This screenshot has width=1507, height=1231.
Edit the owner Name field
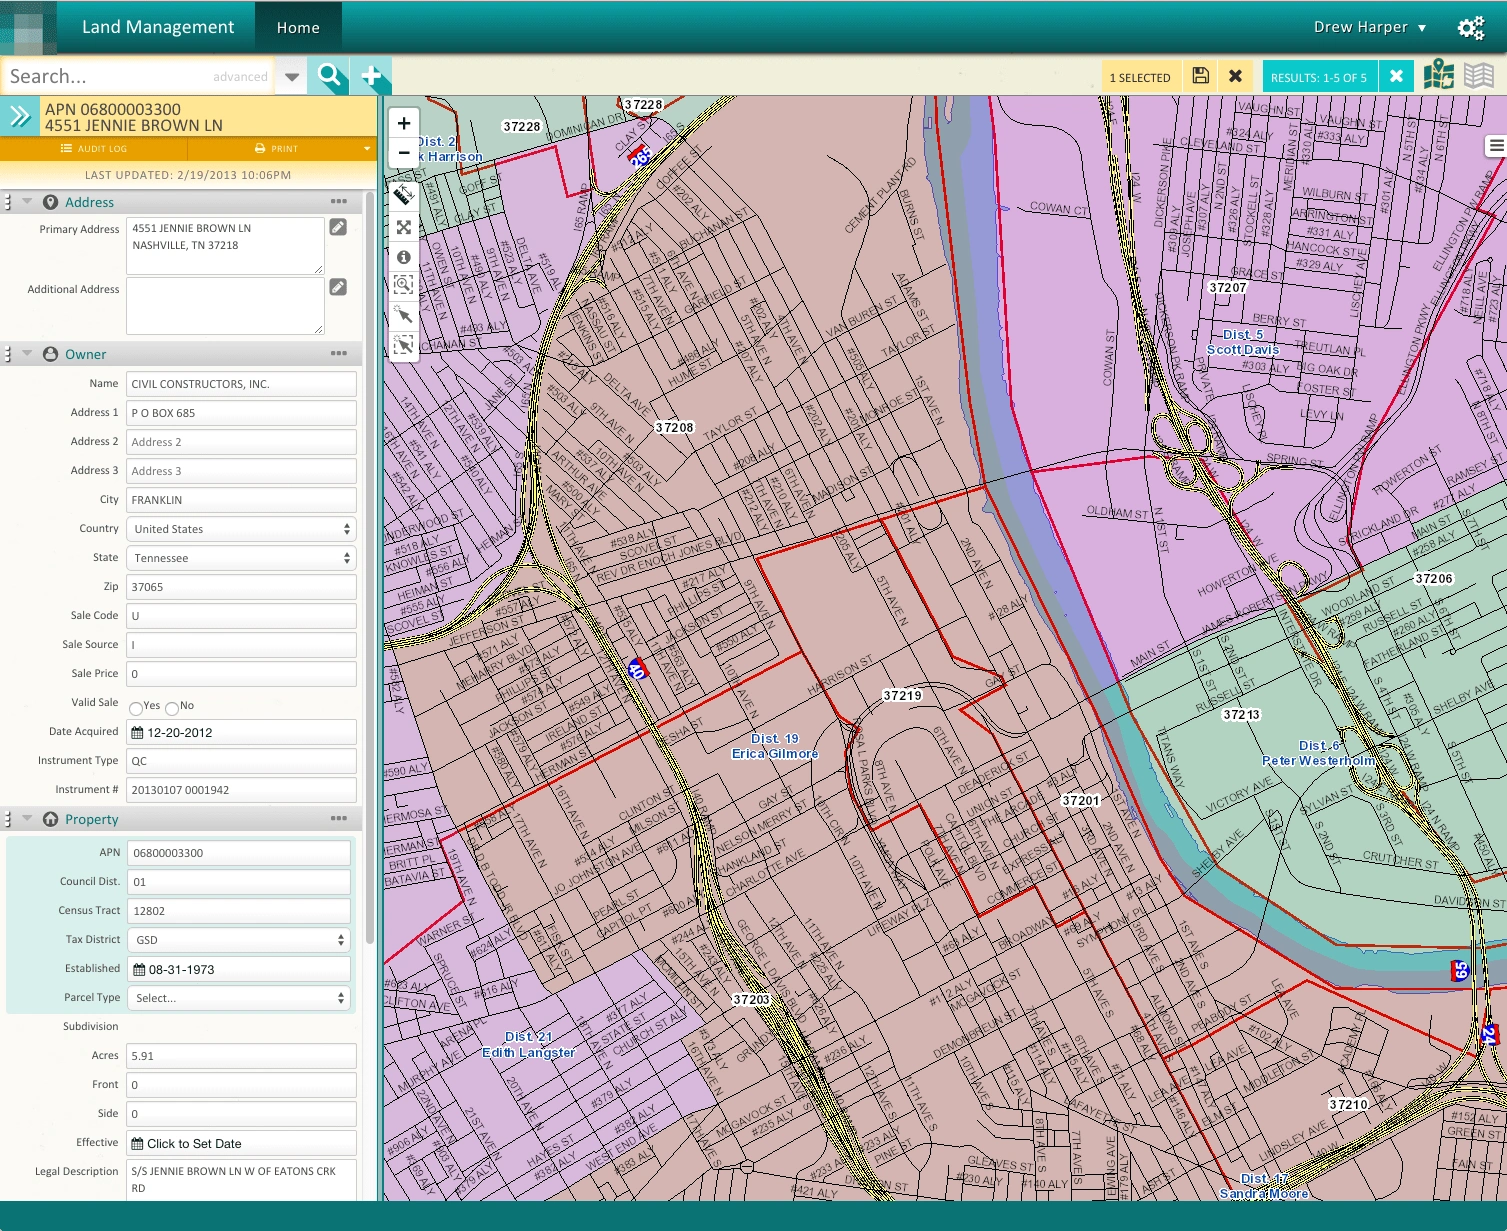(241, 384)
